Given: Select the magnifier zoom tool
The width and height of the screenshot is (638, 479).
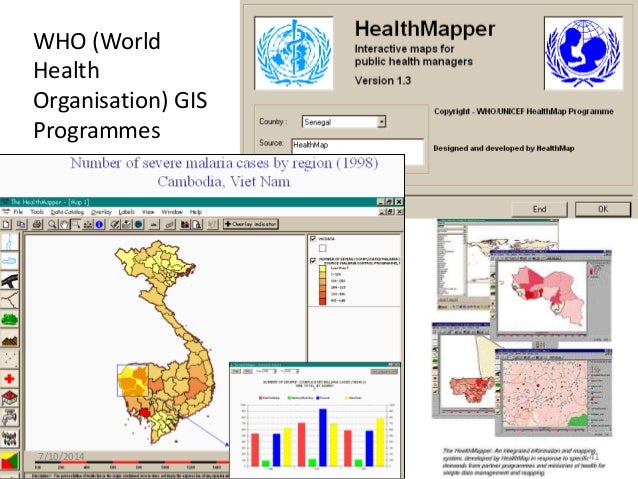Looking at the screenshot, I should coord(52,224).
